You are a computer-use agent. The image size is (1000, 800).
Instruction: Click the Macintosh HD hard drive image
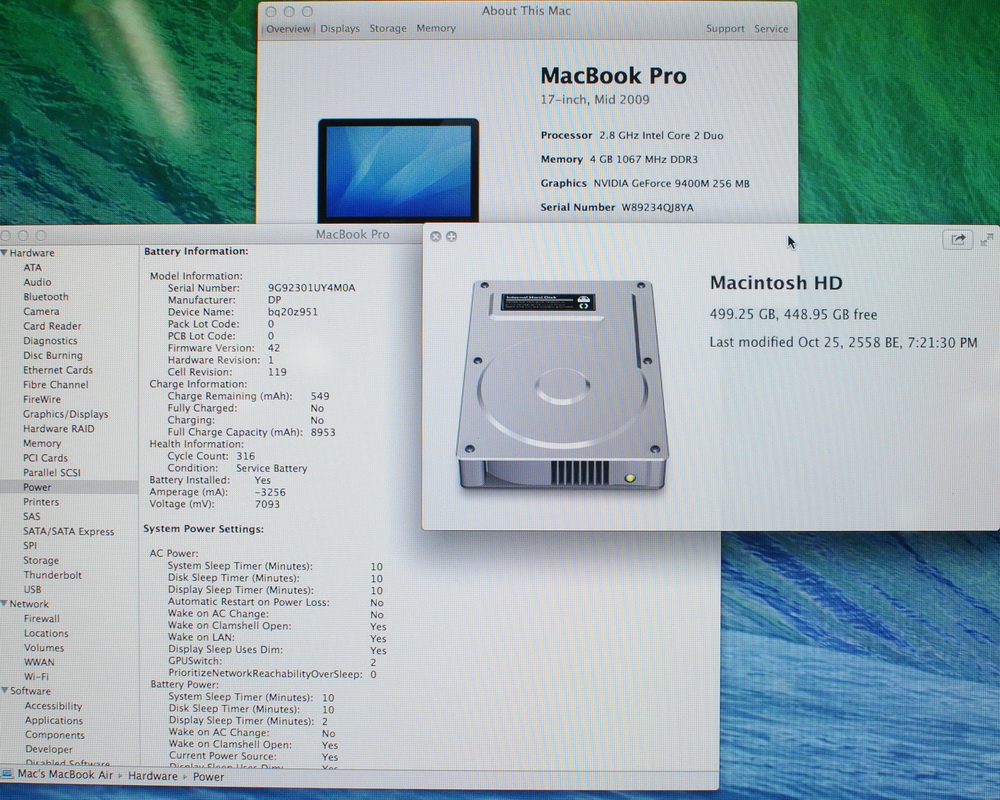click(562, 385)
